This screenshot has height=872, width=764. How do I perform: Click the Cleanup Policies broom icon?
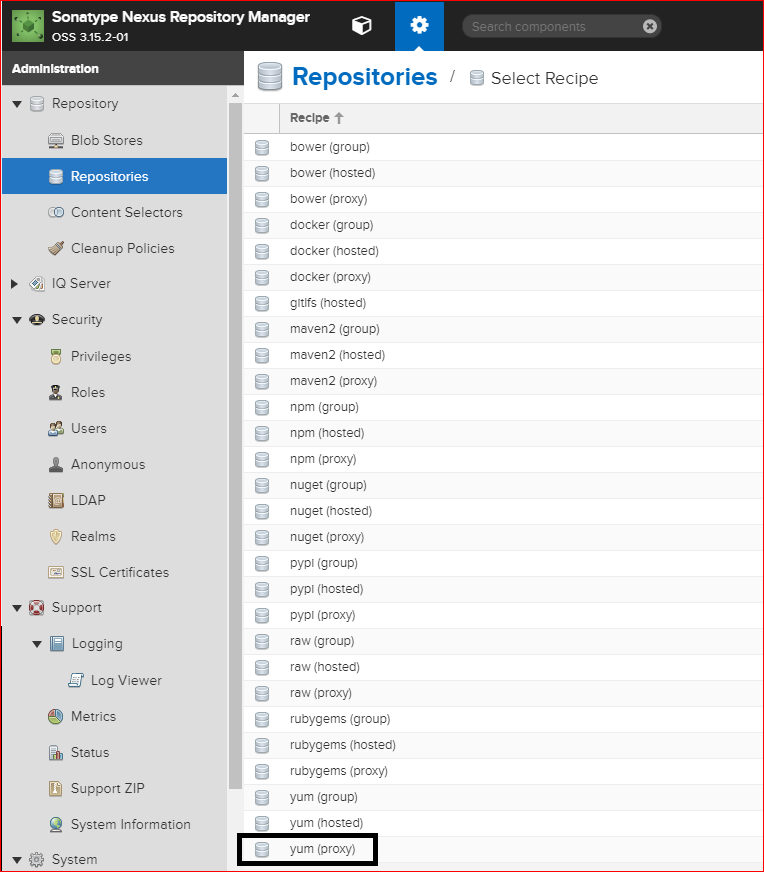point(56,249)
